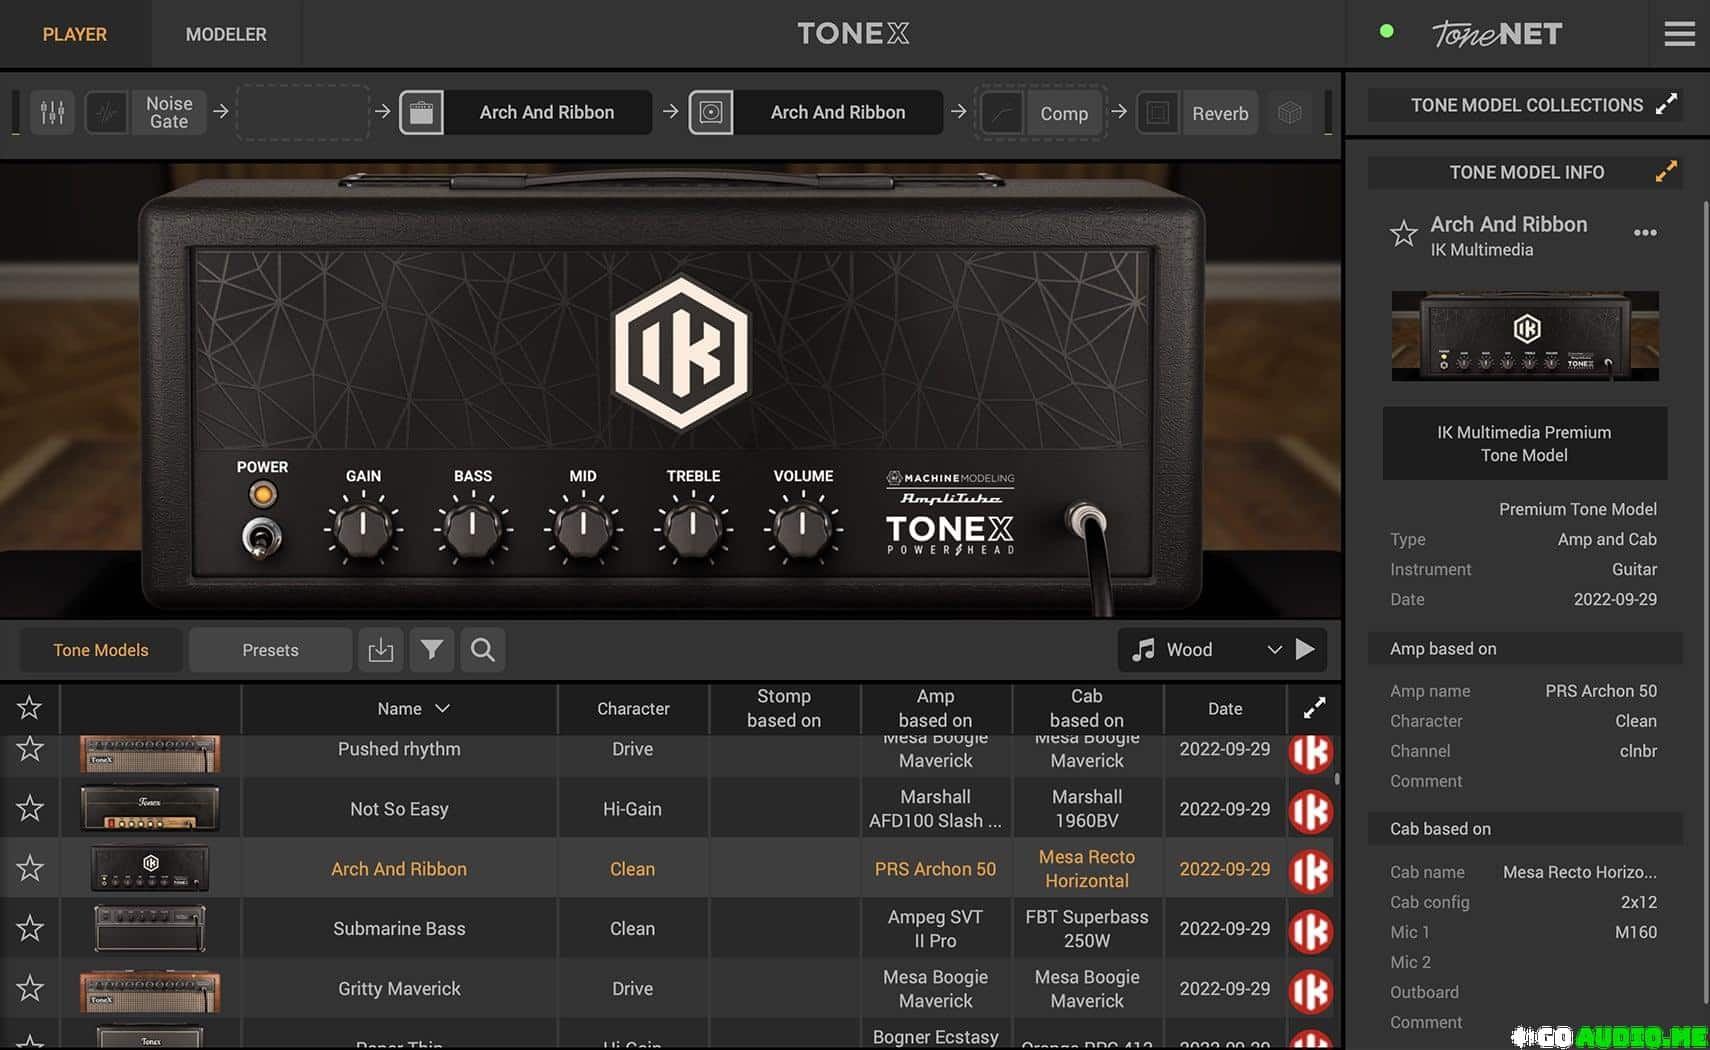Select the Gritty Maverick tone model

click(399, 988)
